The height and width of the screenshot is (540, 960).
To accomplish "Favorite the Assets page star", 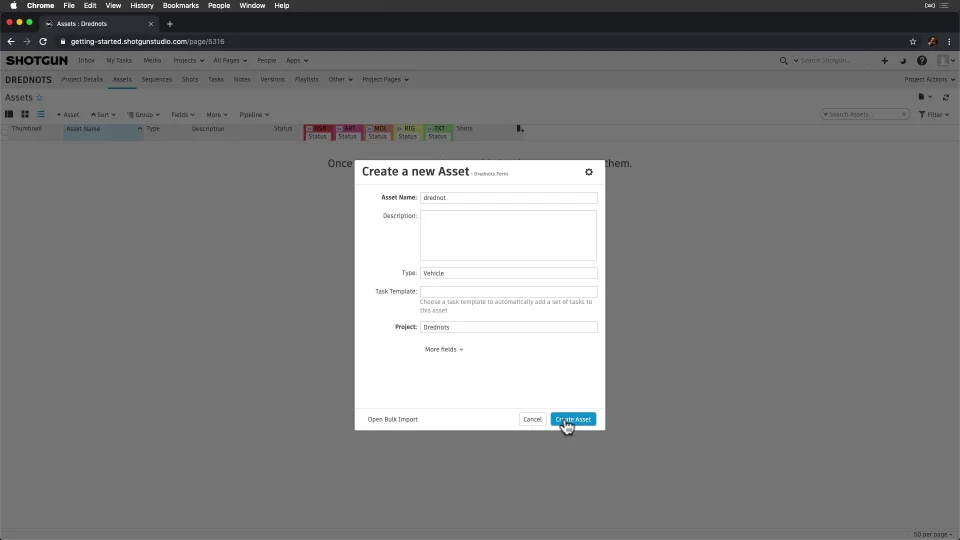I will pyautogui.click(x=40, y=97).
